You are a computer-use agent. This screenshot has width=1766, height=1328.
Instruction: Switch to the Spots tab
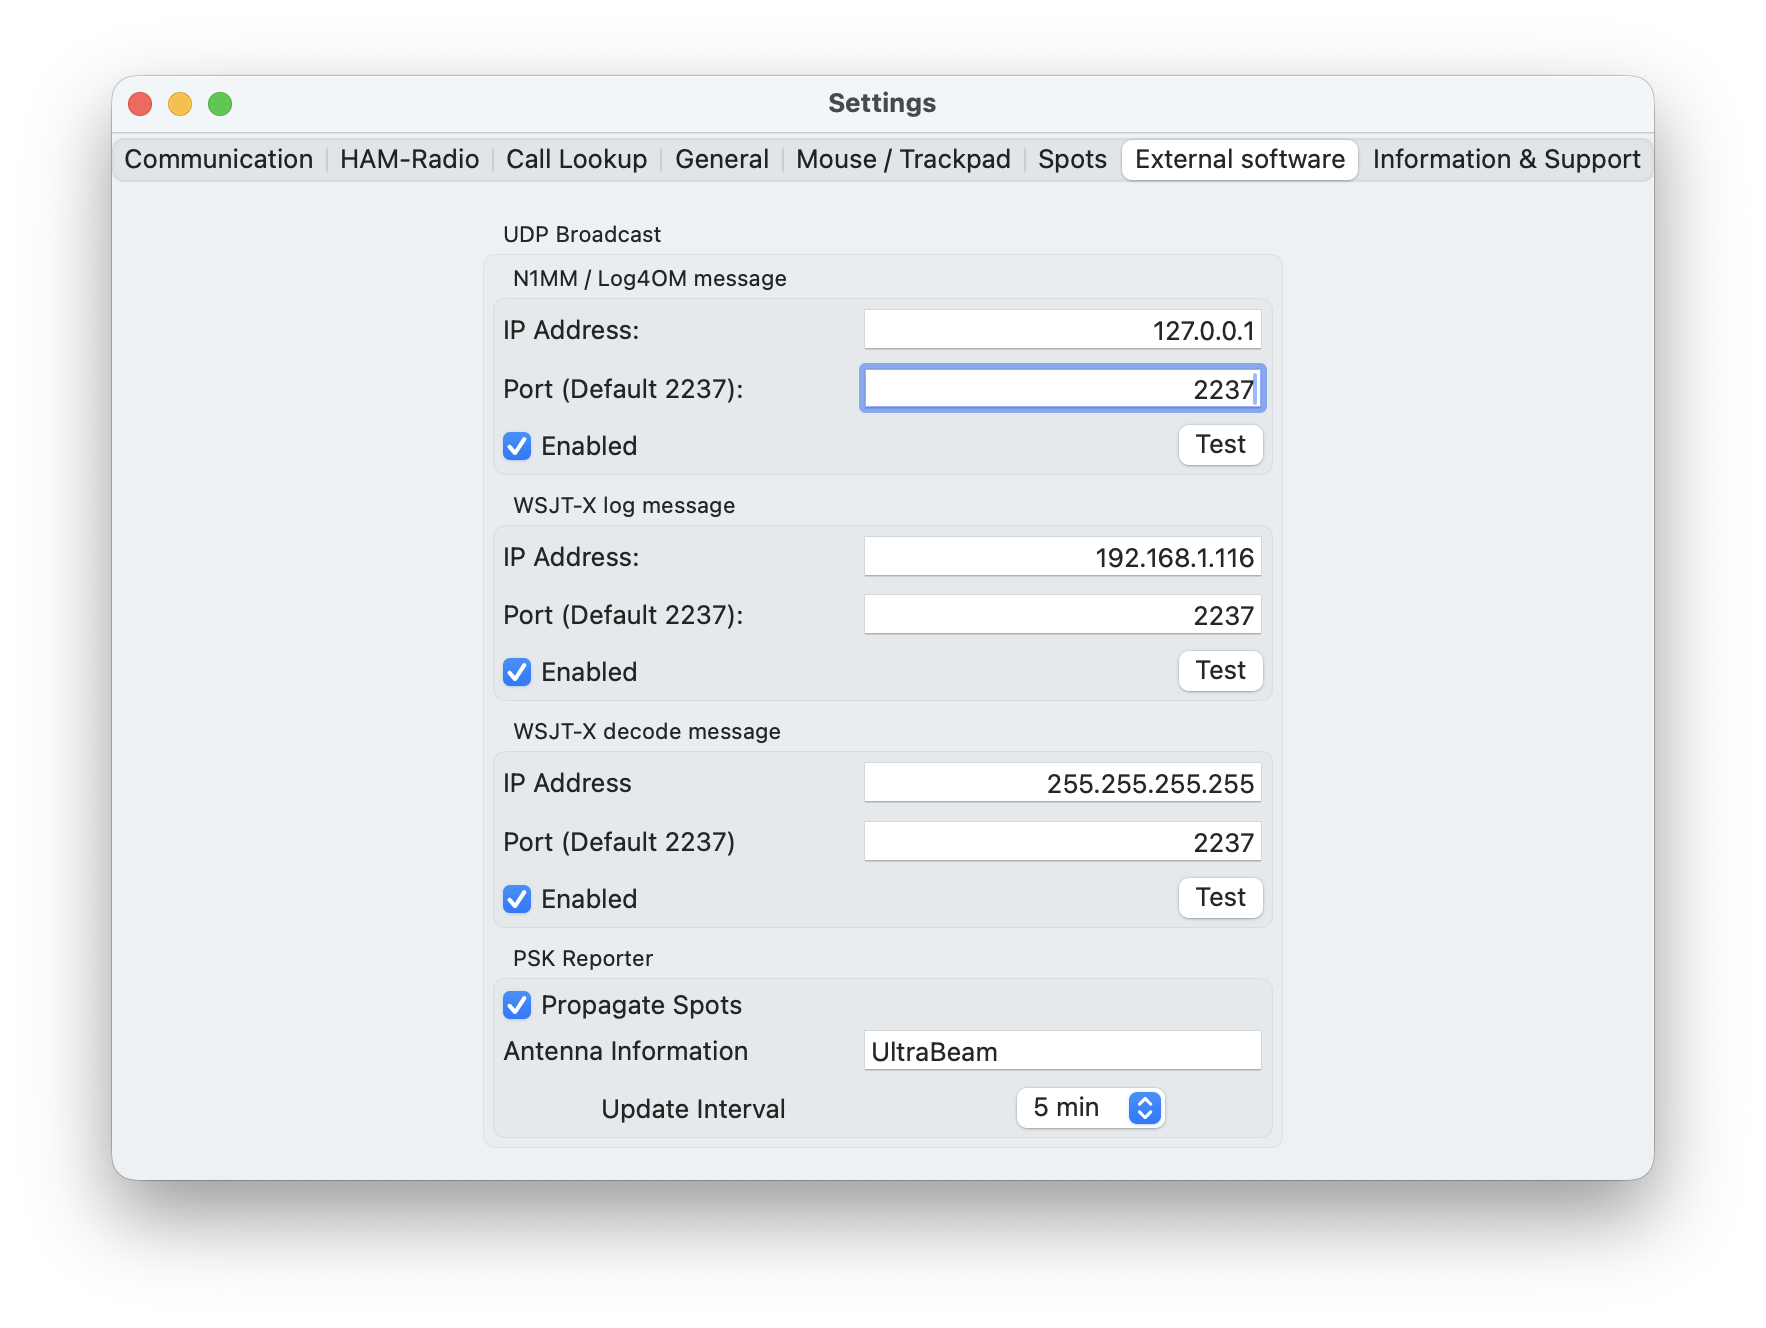(1072, 160)
